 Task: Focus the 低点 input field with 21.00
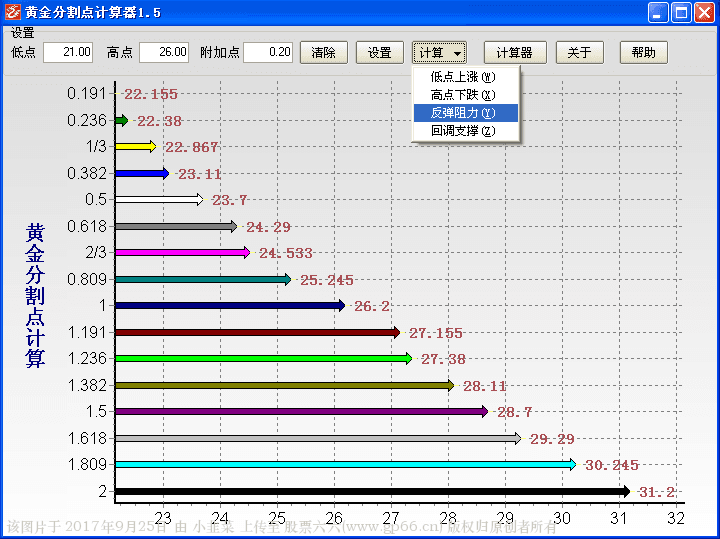tap(68, 52)
